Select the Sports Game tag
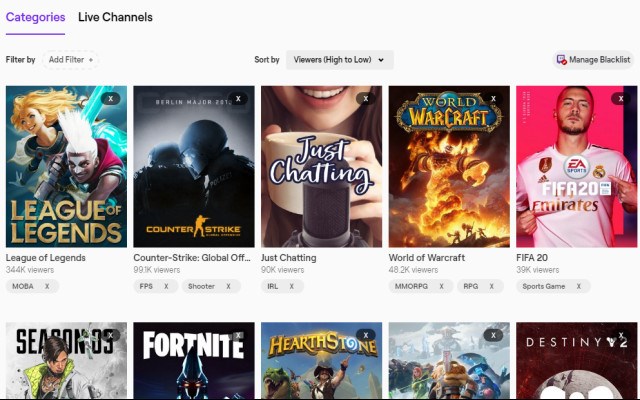The image size is (640, 400). pyautogui.click(x=544, y=286)
